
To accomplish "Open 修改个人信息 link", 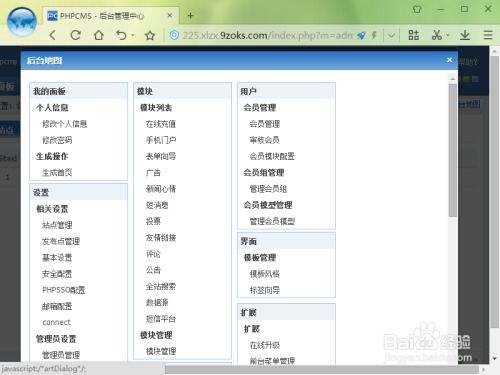I will tap(64, 124).
